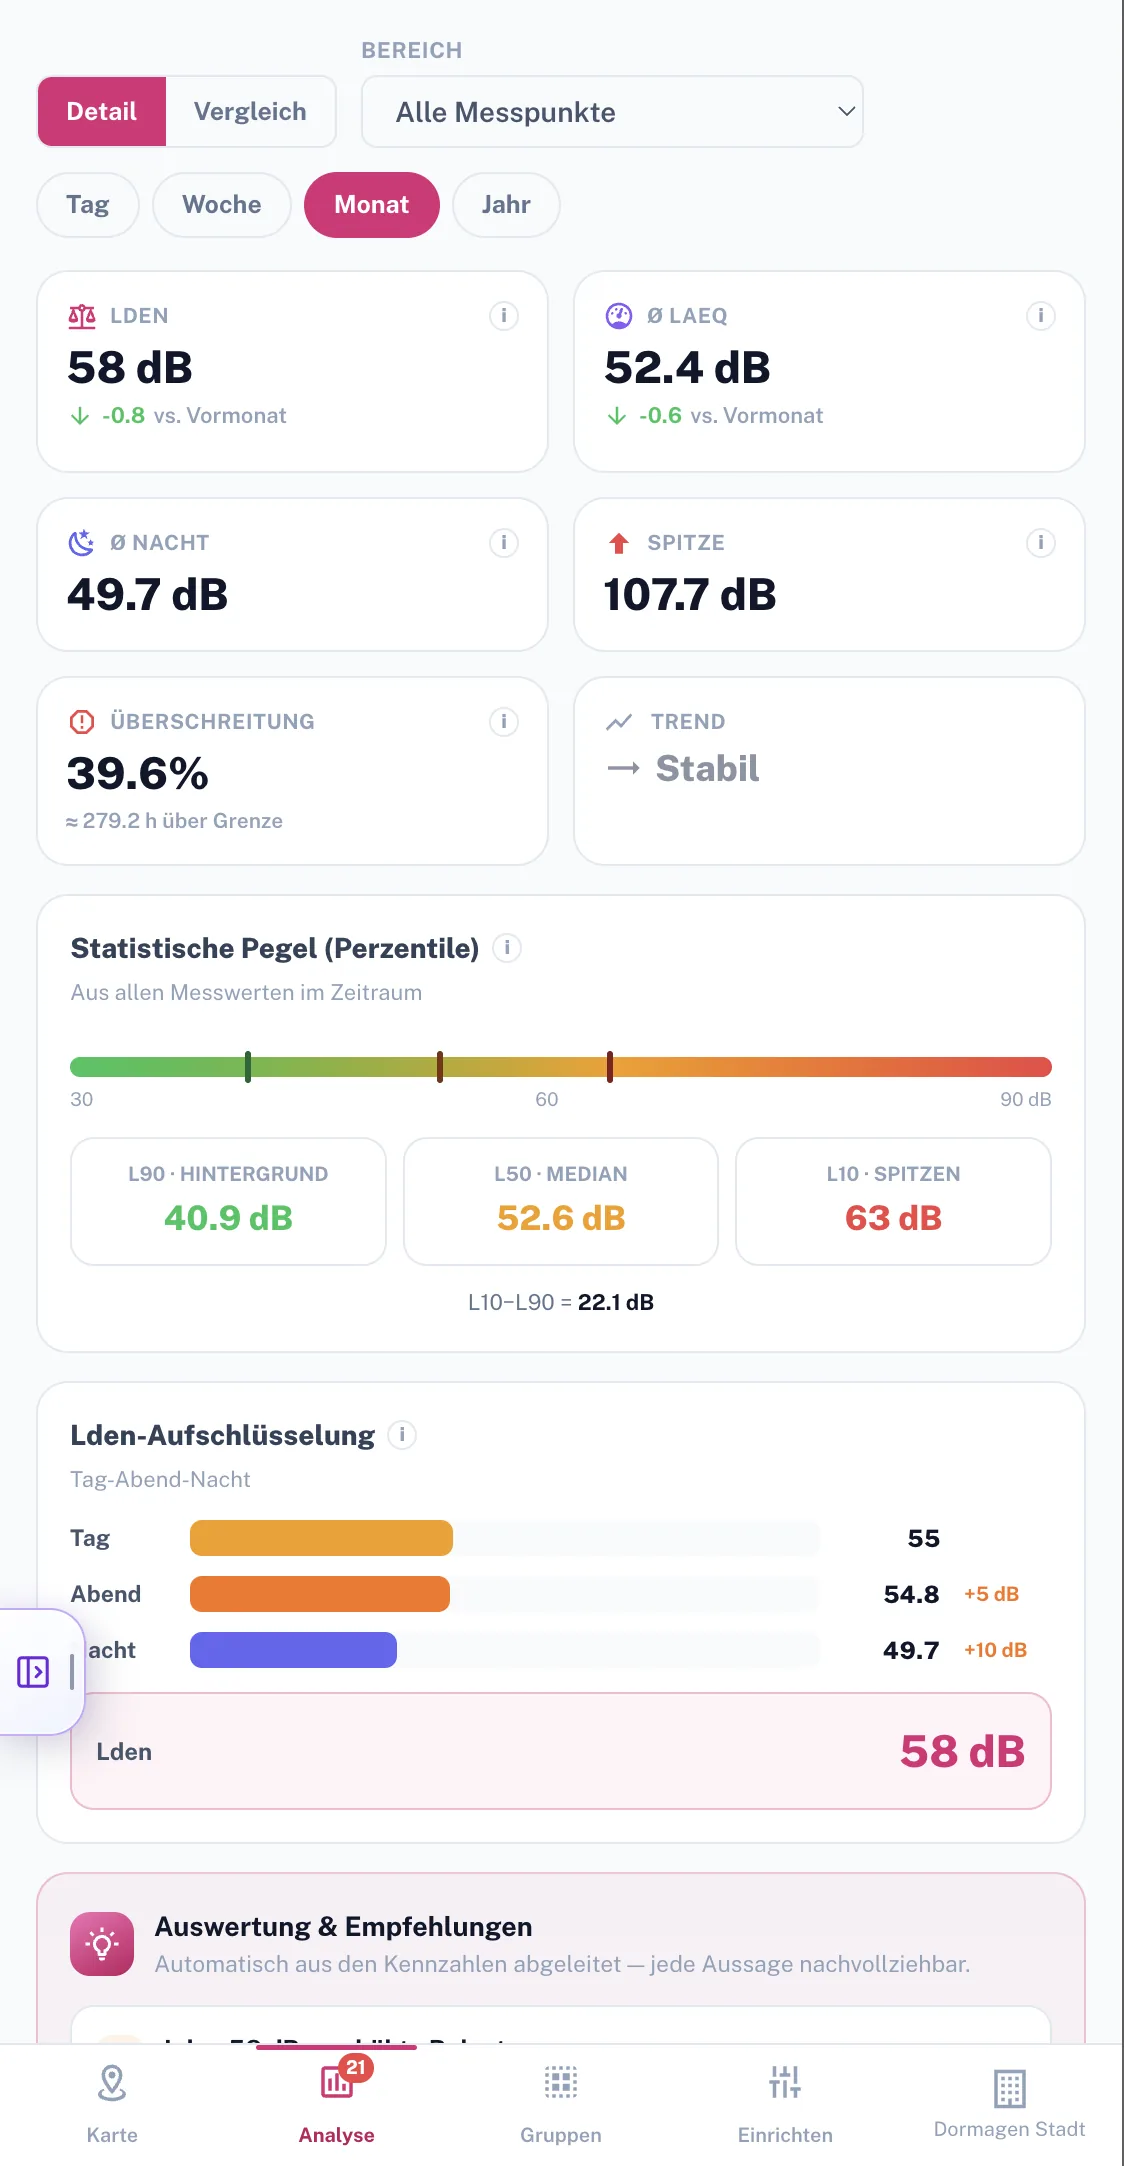The width and height of the screenshot is (1124, 2166).
Task: Click the Auswertung & Empfehlungen heading
Action: pos(343,1927)
